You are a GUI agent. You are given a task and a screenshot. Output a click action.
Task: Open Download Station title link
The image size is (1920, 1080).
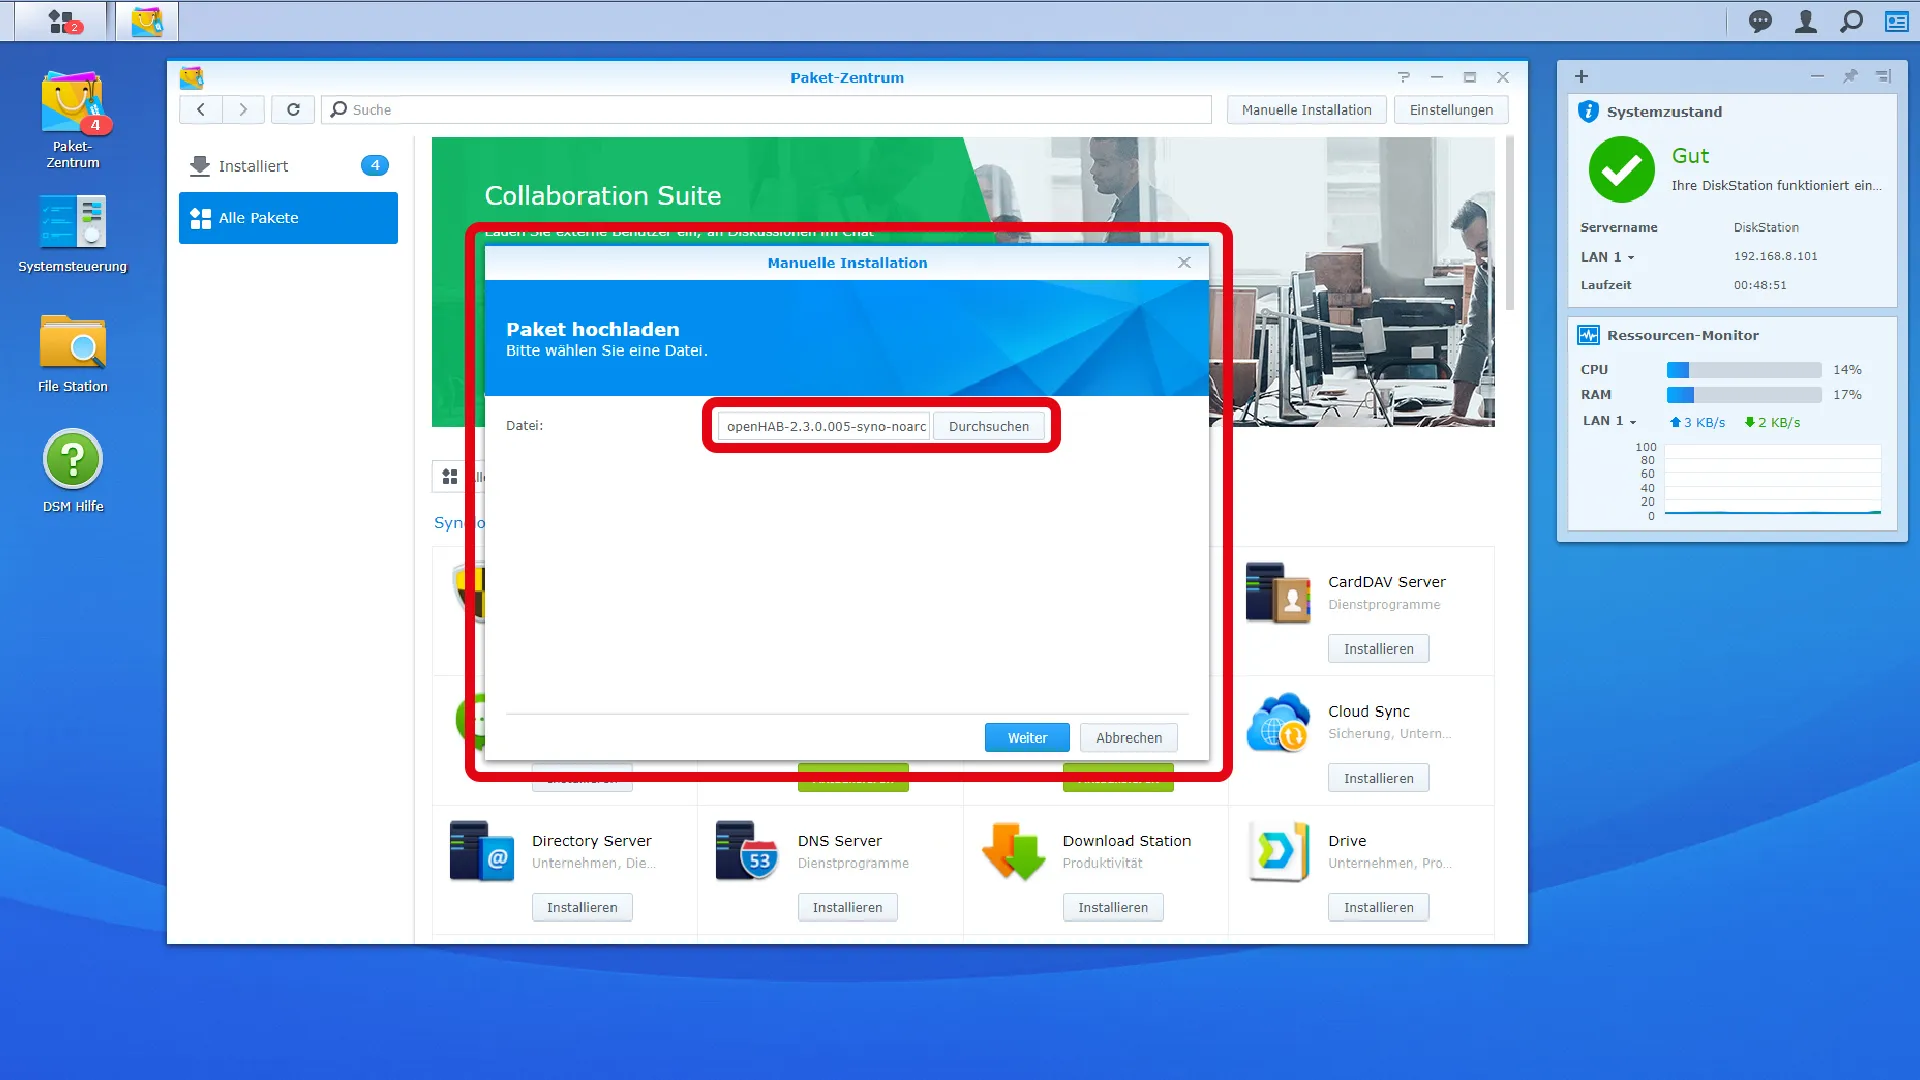click(1127, 841)
